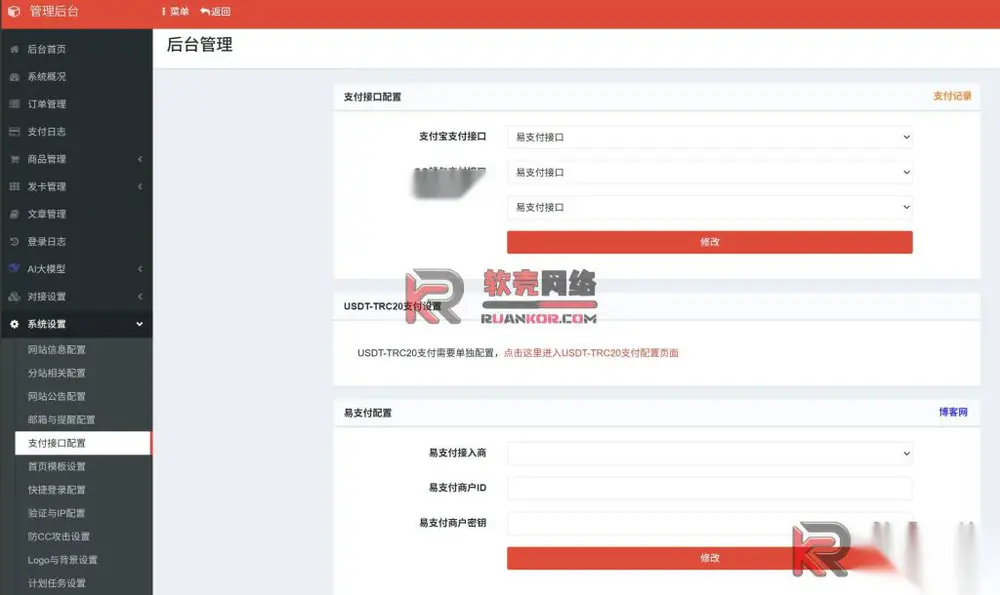Select 支付接口配置 submenu item
This screenshot has height=595, width=1000.
[x=83, y=443]
